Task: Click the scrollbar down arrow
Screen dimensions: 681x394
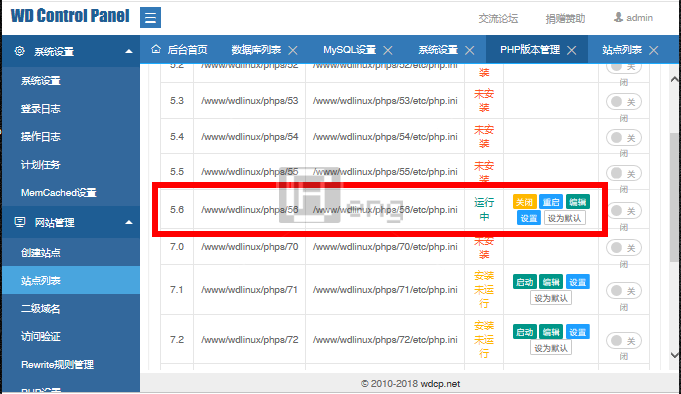Action: 674,355
